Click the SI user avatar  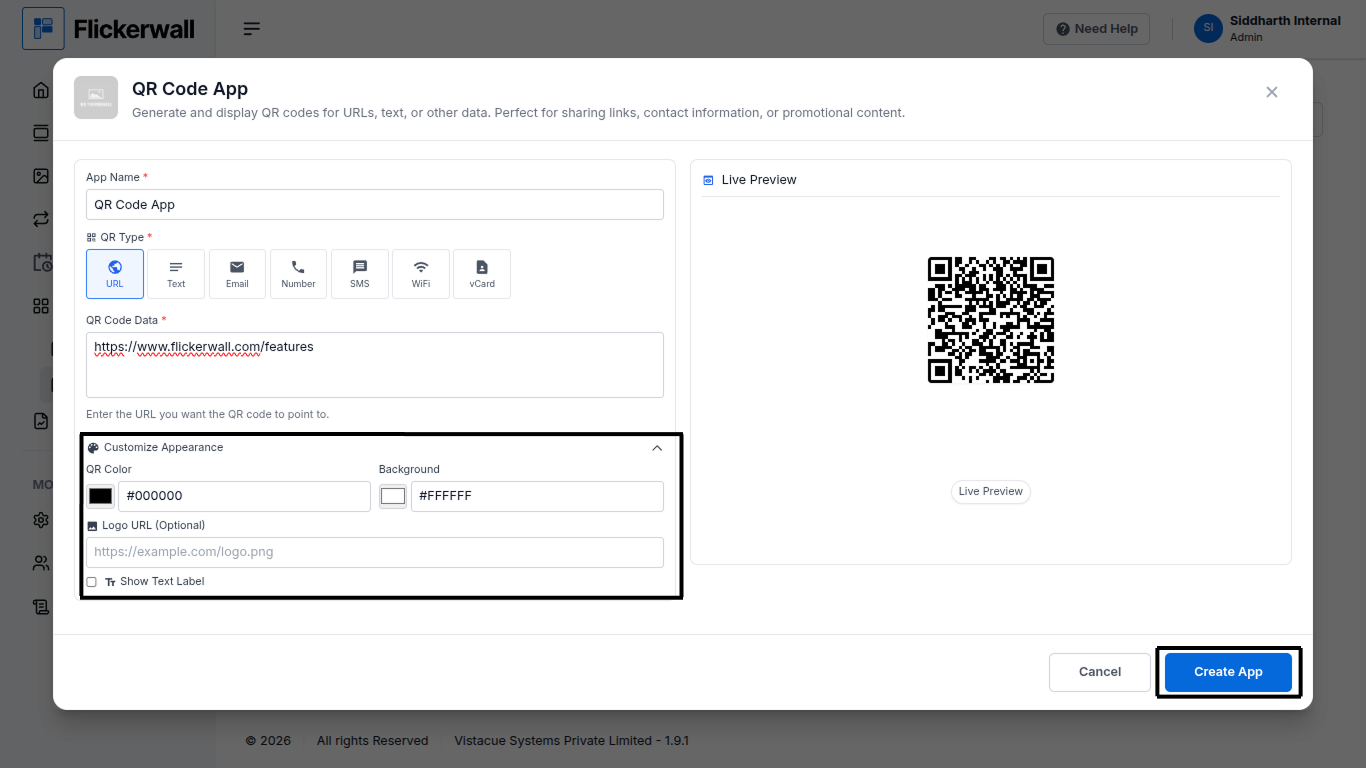(x=1208, y=28)
